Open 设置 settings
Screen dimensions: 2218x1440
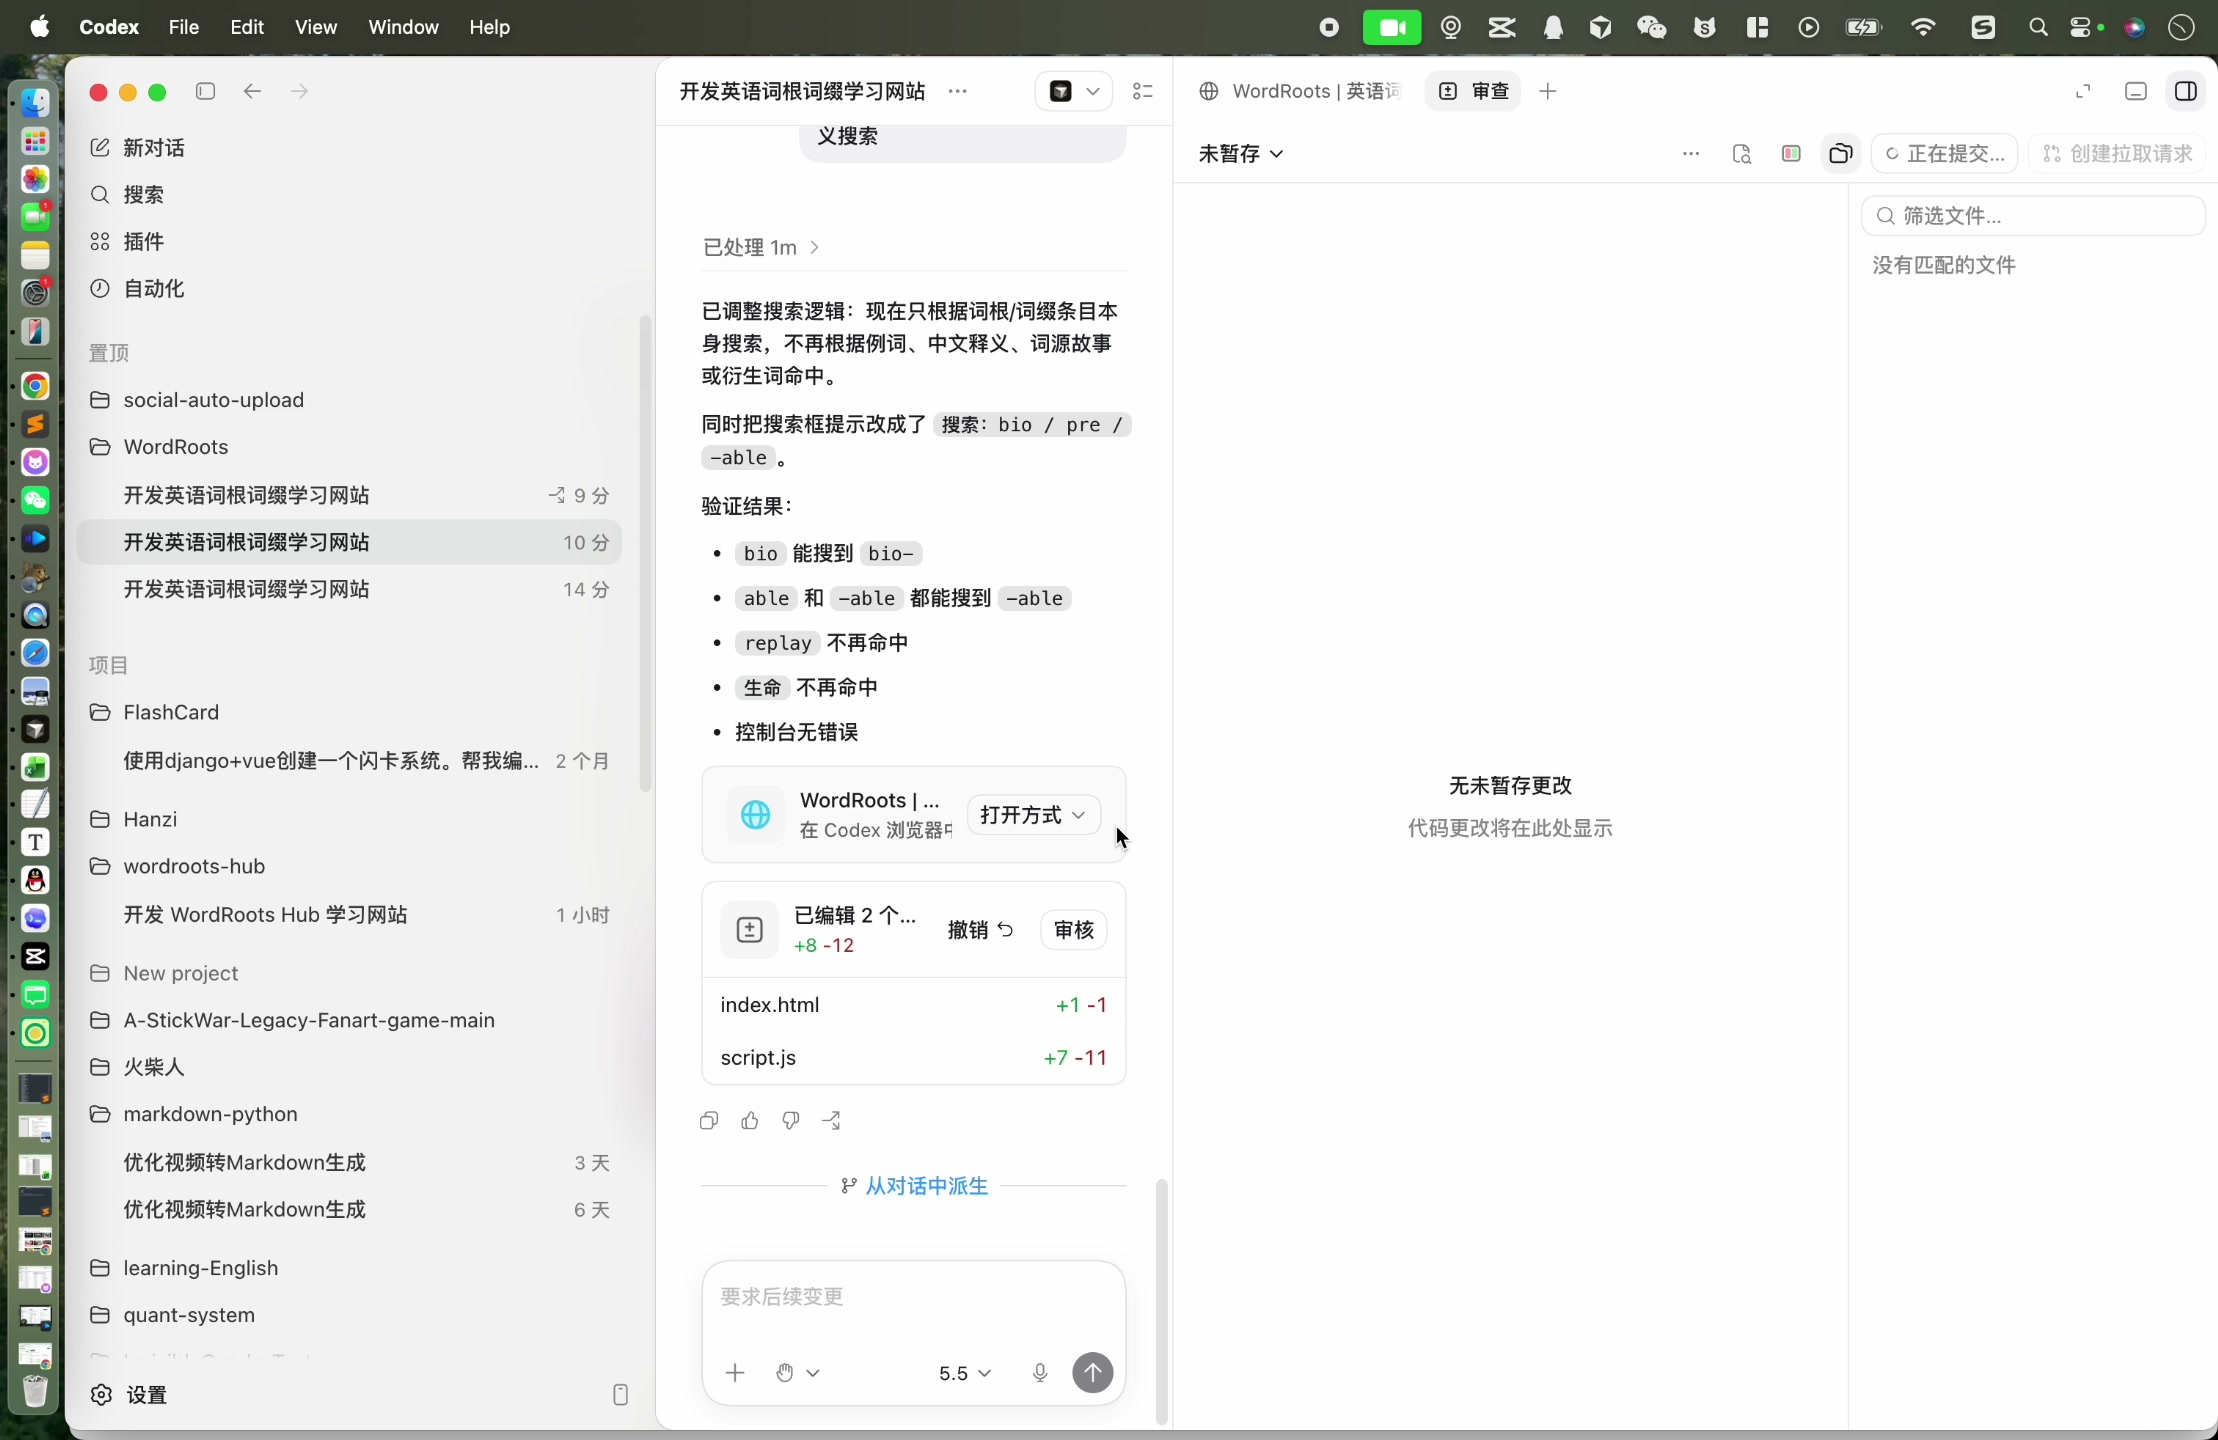[x=129, y=1395]
